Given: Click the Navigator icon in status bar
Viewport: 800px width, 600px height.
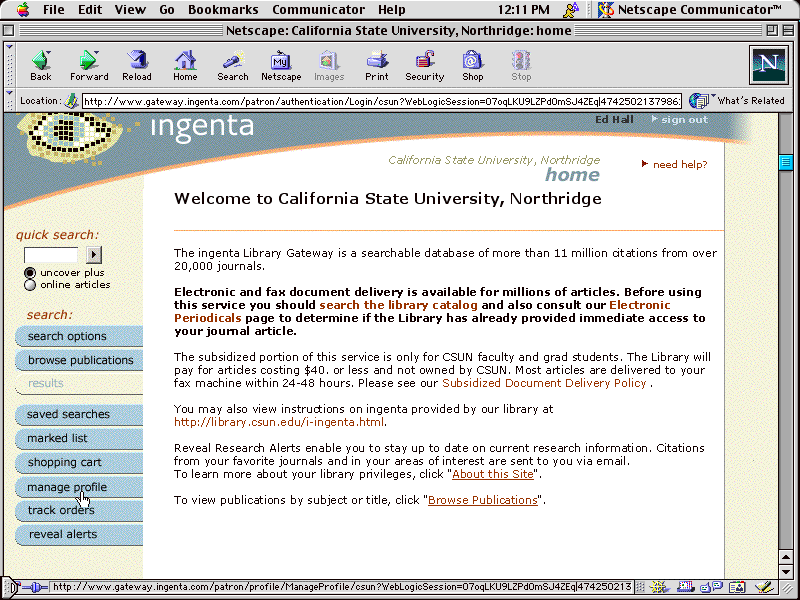Looking at the screenshot, I should pyautogui.click(x=658, y=588).
